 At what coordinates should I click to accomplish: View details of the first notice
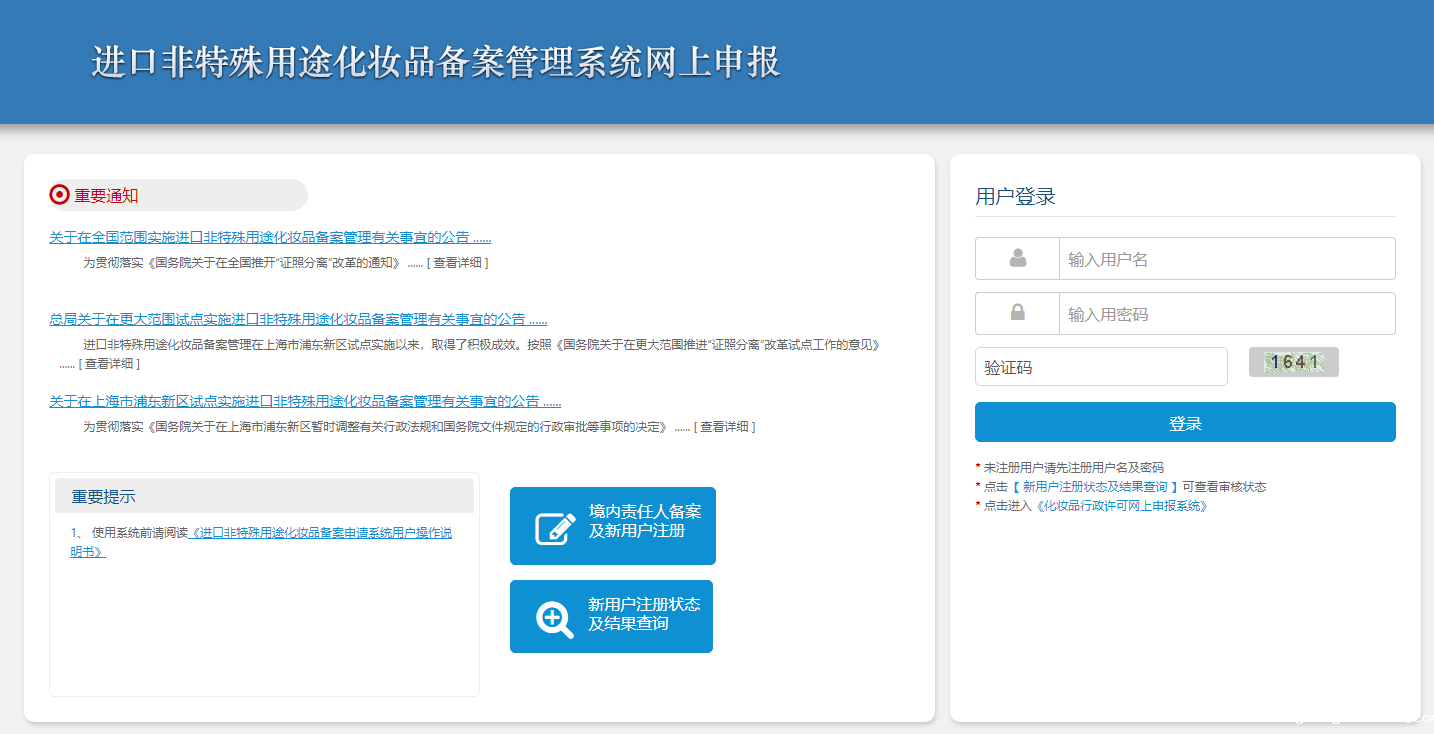coord(458,263)
